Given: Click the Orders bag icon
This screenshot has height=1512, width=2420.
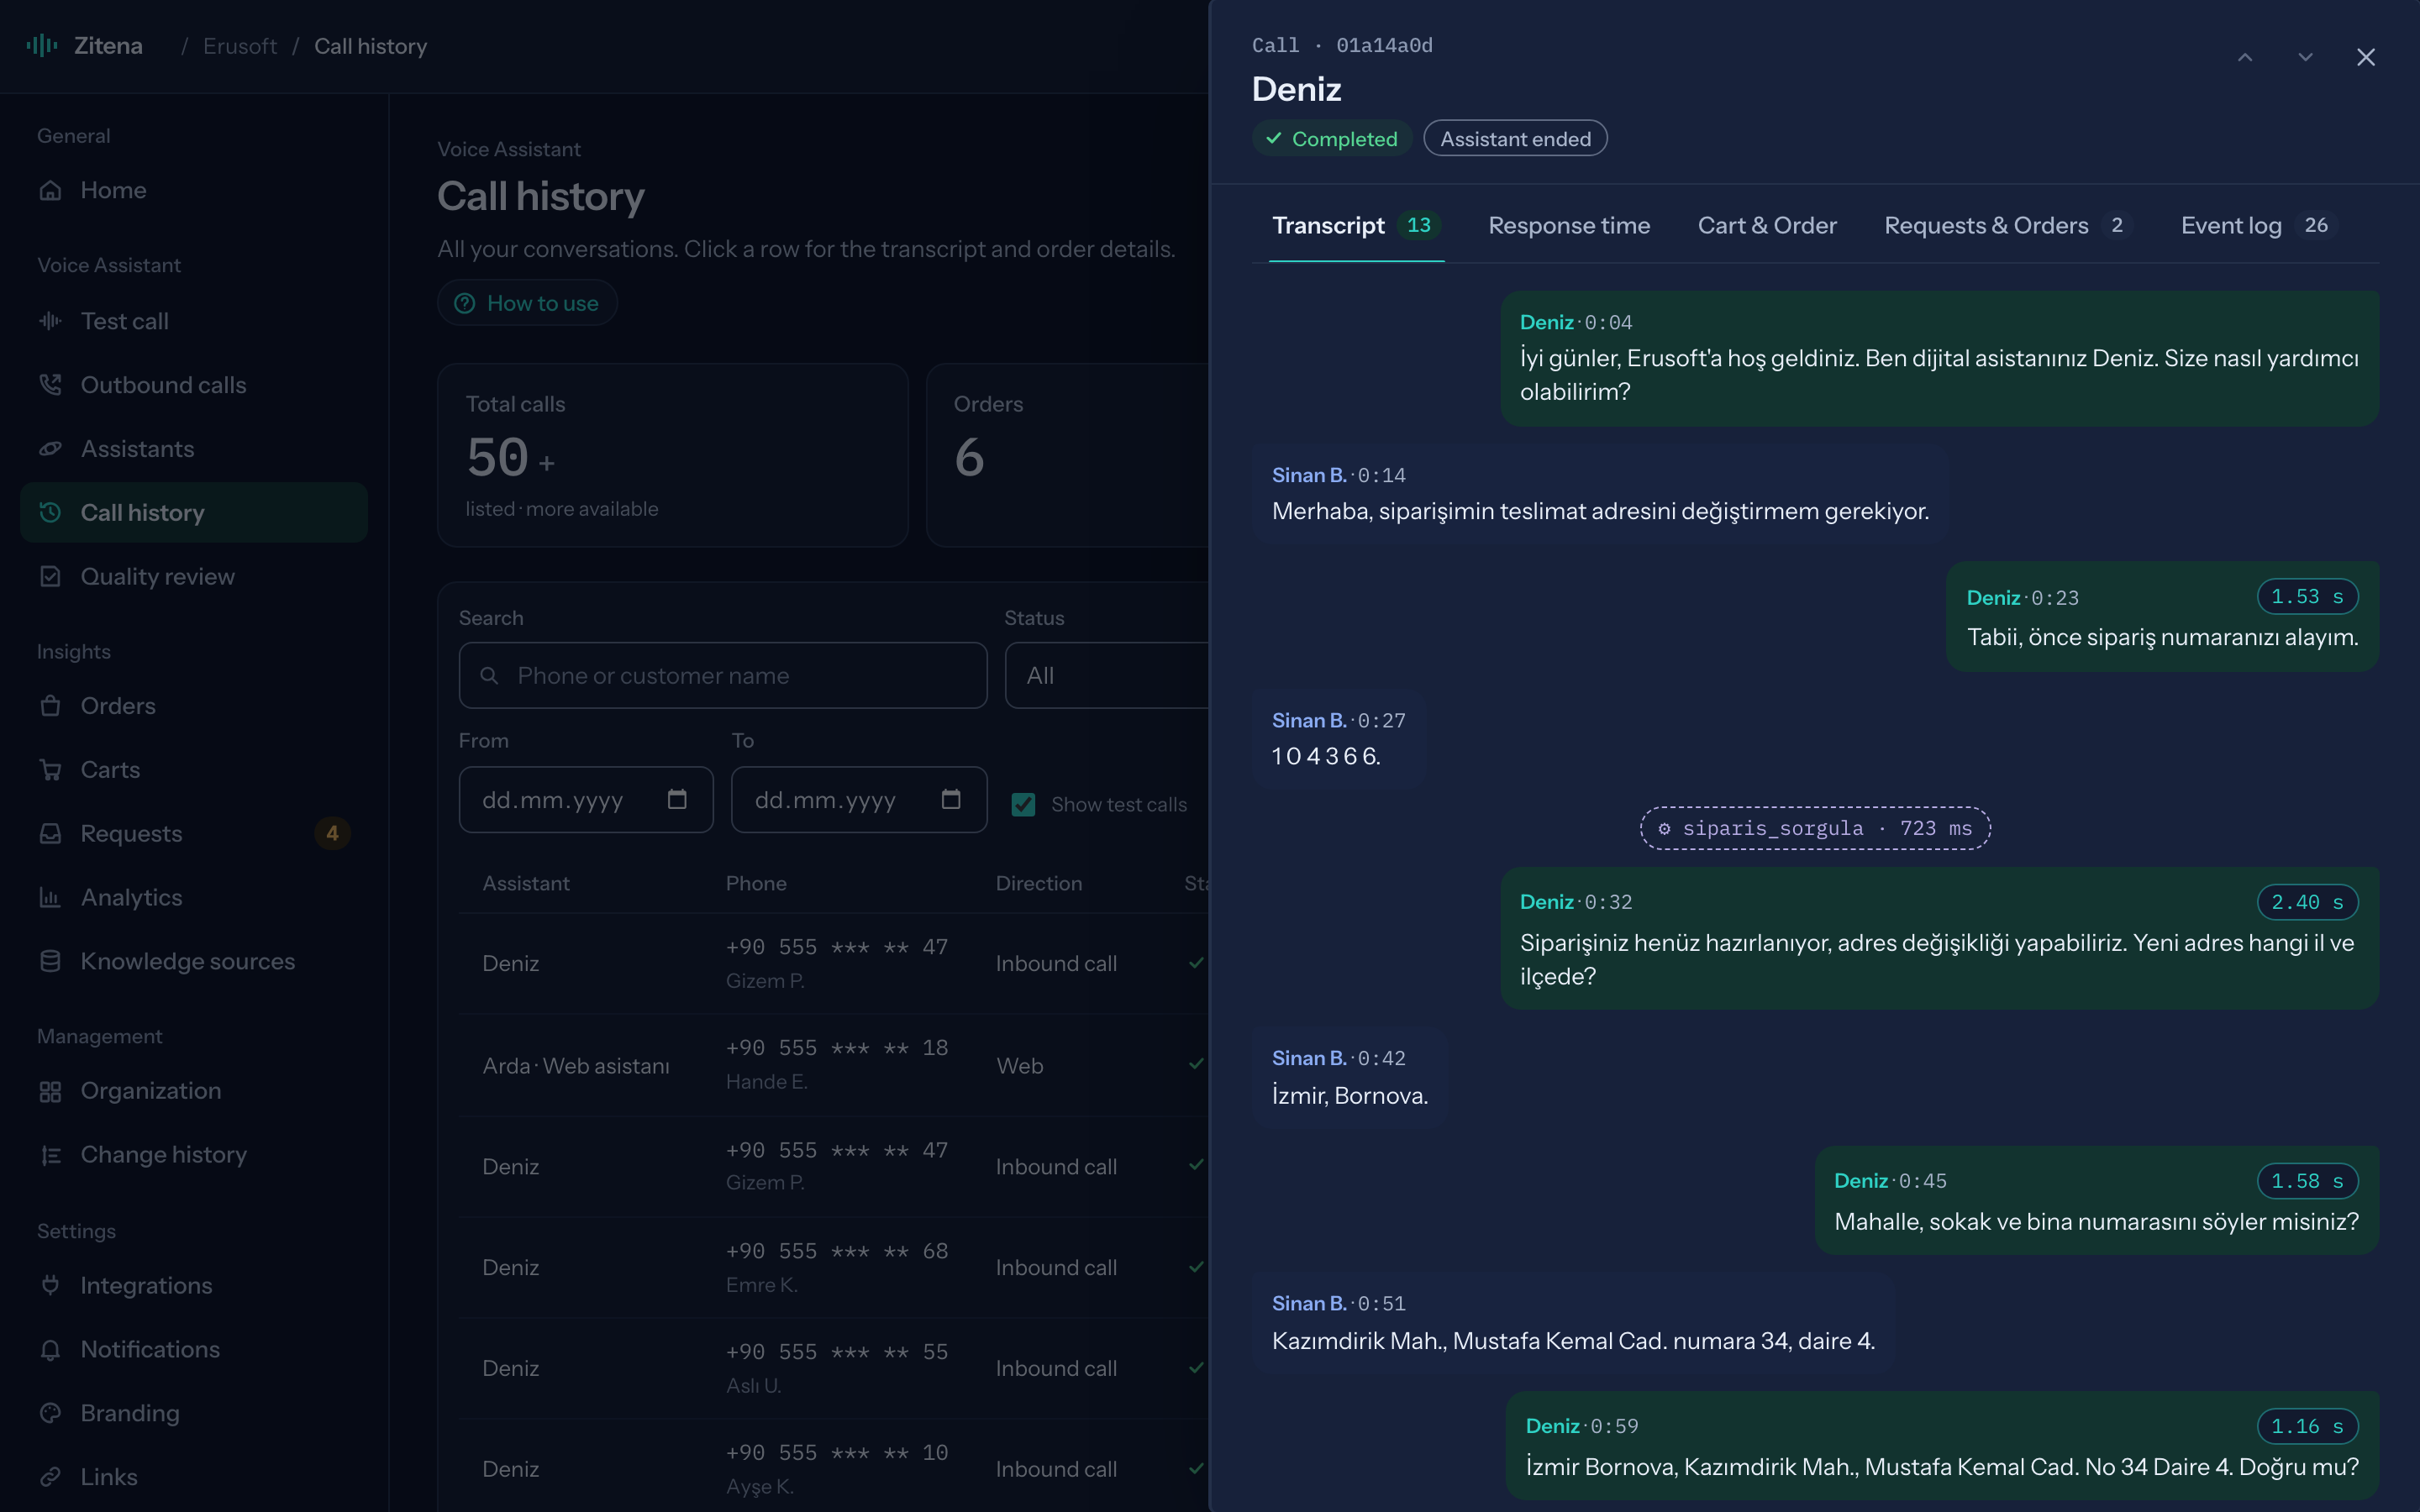Looking at the screenshot, I should point(50,706).
